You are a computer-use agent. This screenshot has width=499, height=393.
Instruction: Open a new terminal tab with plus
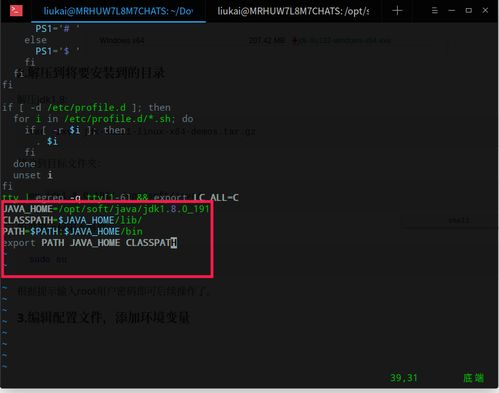(x=397, y=11)
